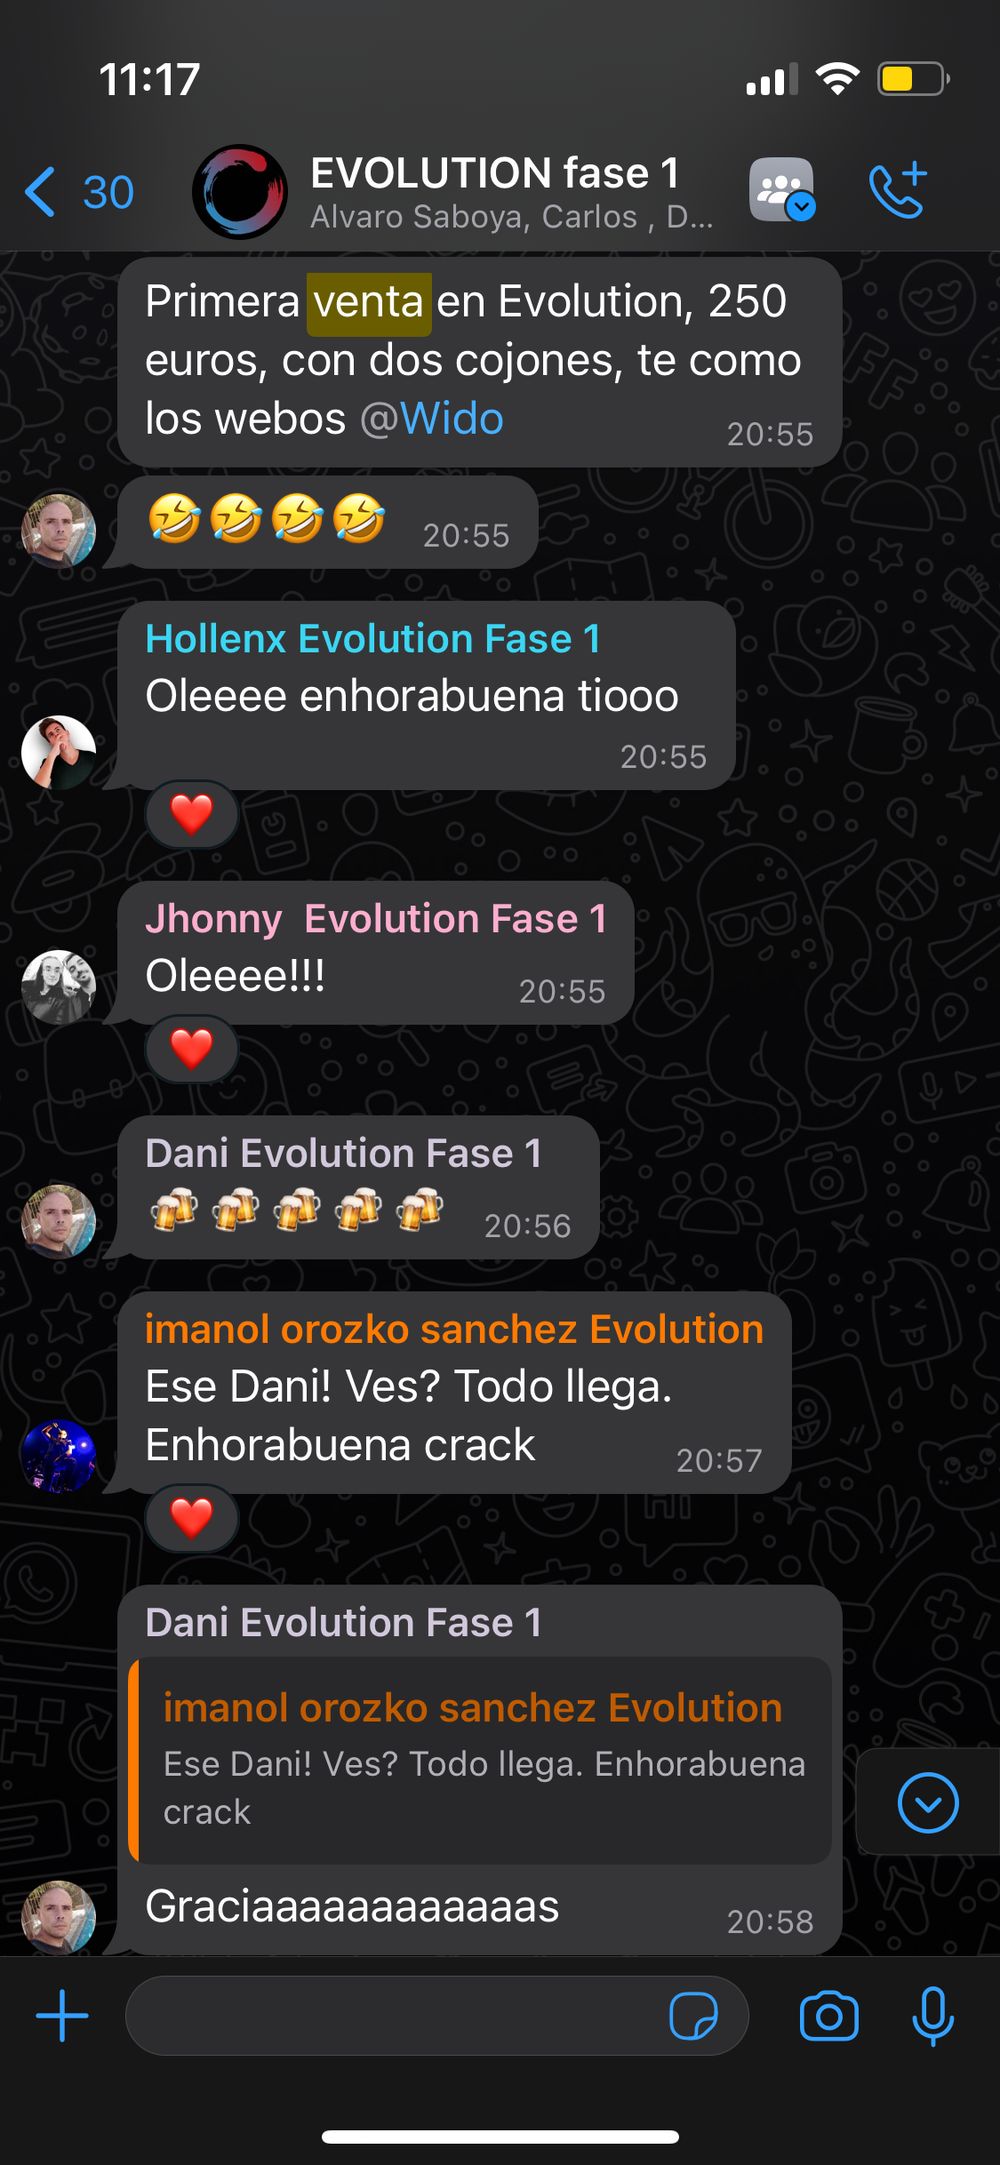
Task: Tap heart reaction under Hollenx's message
Action: tap(191, 814)
